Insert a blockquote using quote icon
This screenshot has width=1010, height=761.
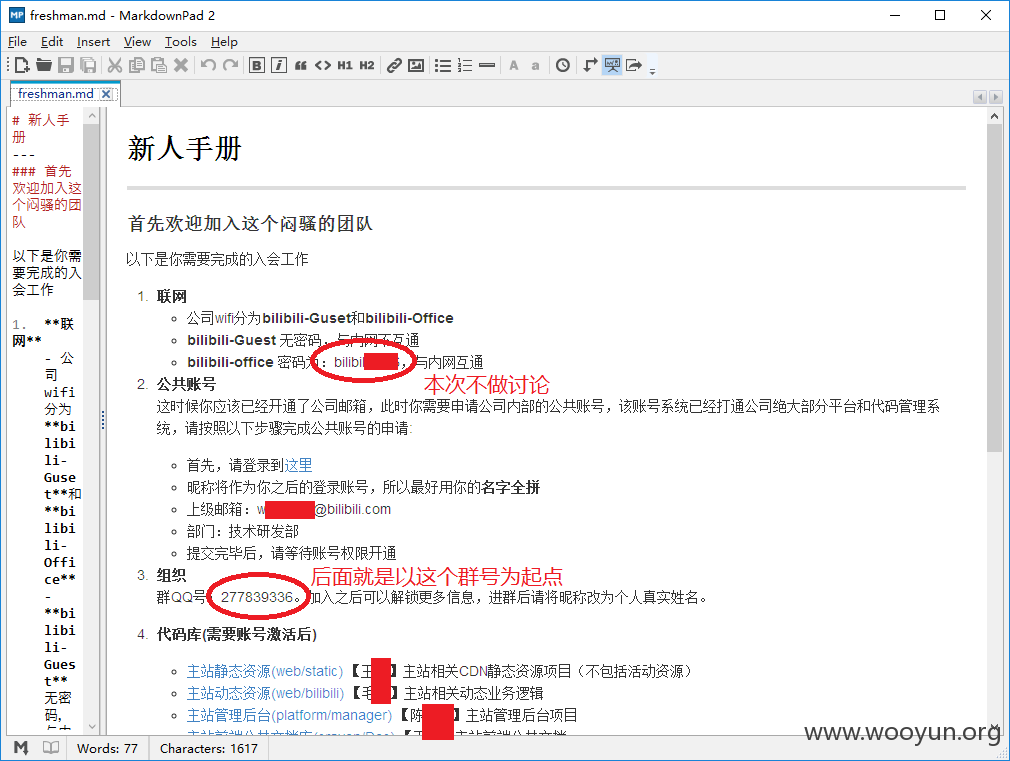[301, 65]
